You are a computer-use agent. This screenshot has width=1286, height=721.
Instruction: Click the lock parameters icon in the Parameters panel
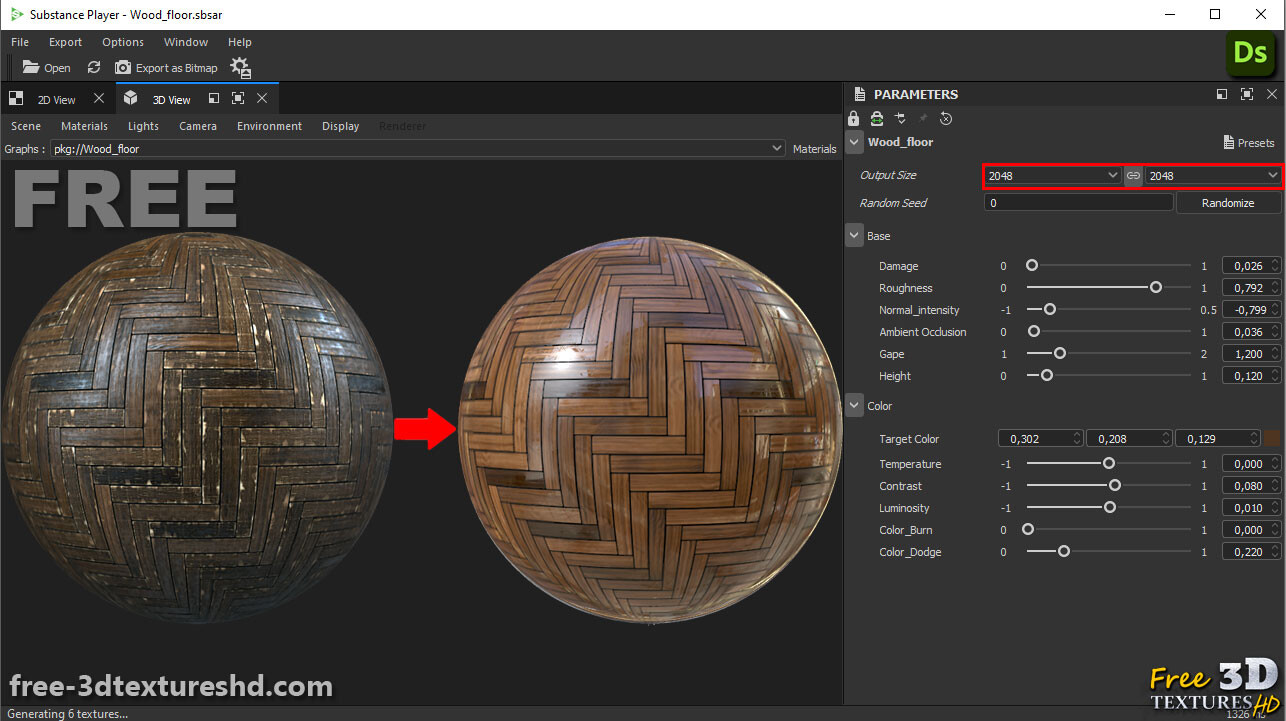click(x=854, y=118)
